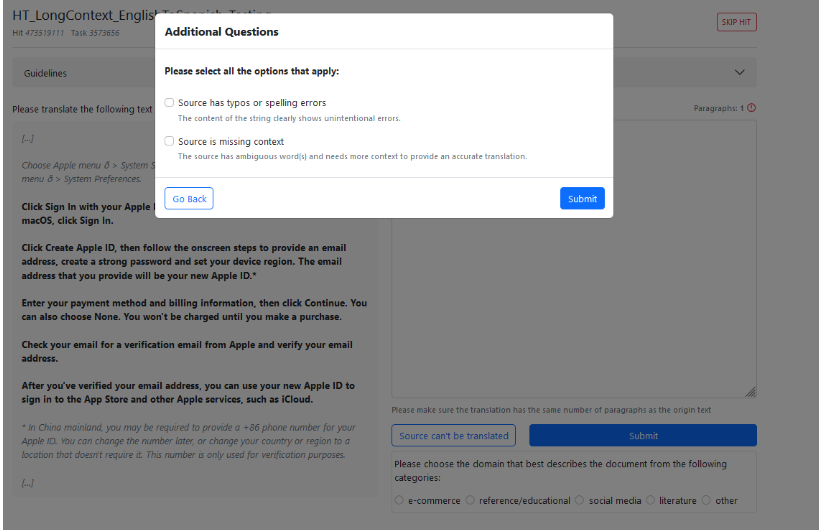Choose the reference/educational radio option
Viewport: 819px width, 530px height.
[x=471, y=500]
